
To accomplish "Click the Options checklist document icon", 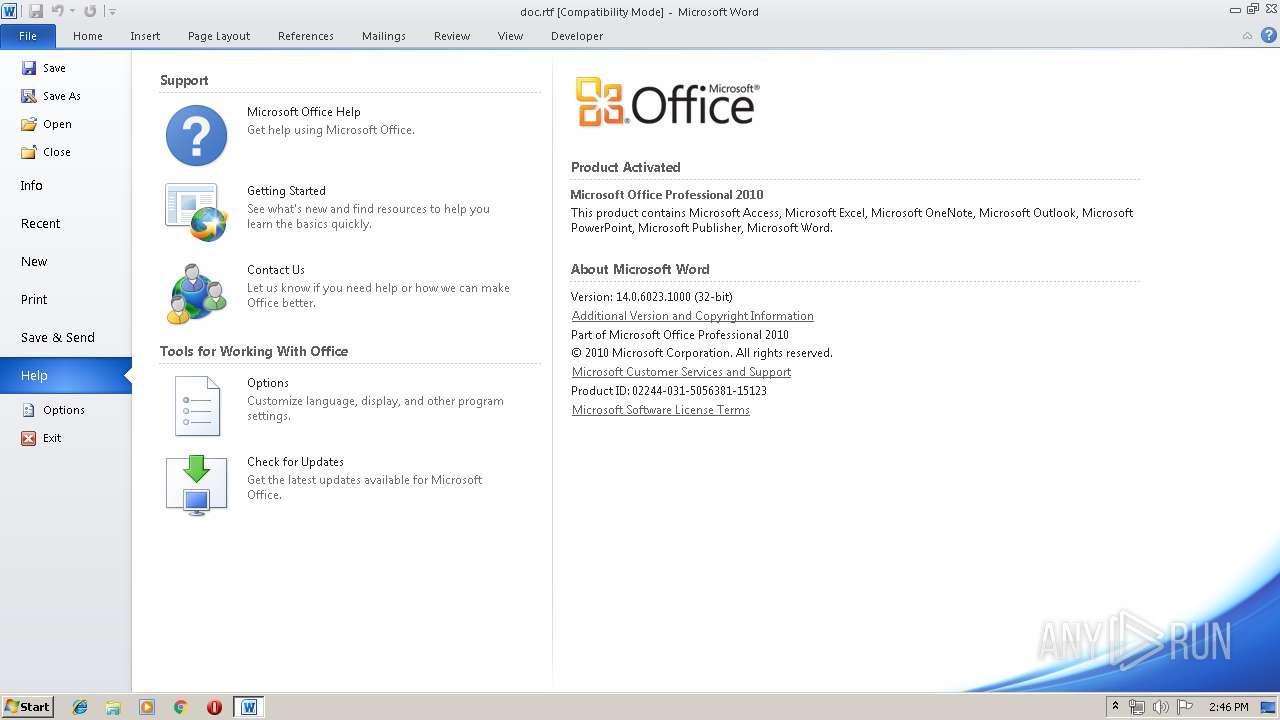I will point(197,406).
